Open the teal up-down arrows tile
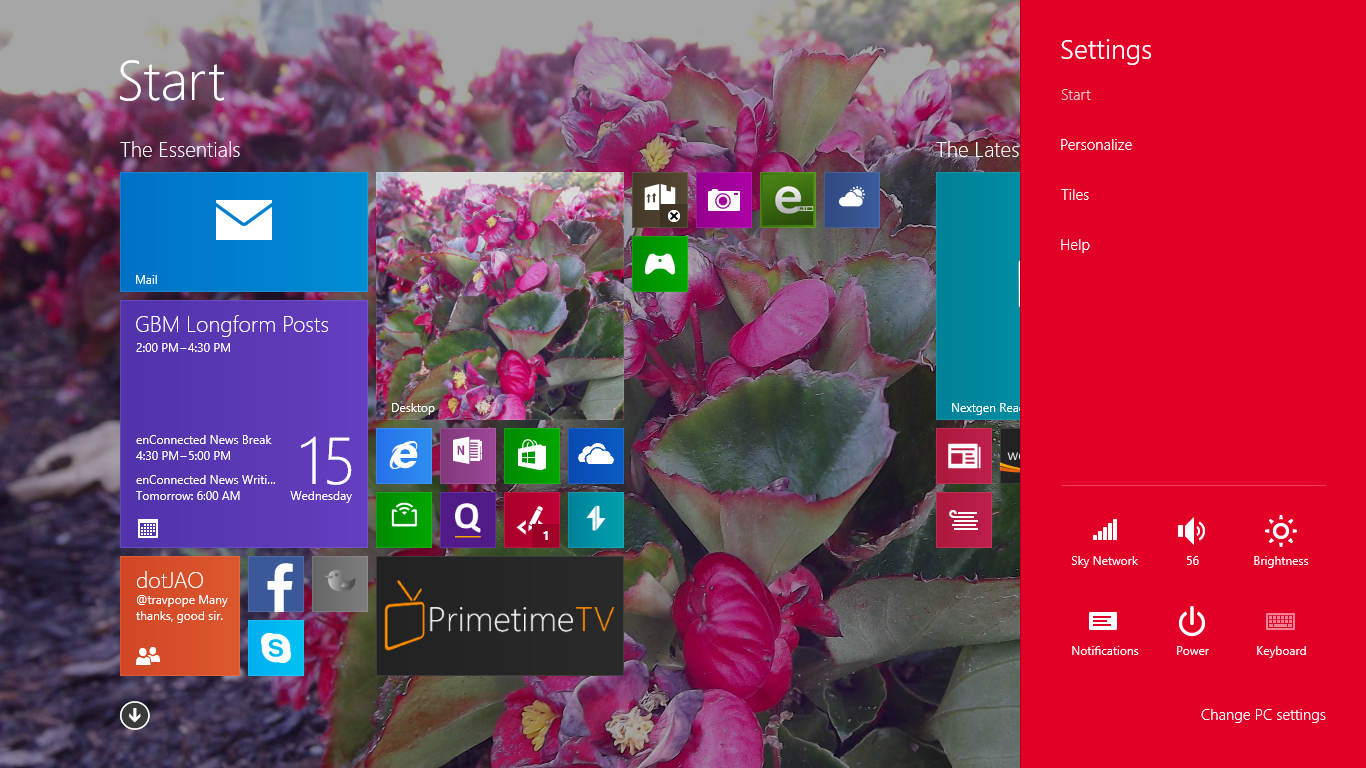Screen dimensions: 1366x768 pyautogui.click(x=596, y=520)
